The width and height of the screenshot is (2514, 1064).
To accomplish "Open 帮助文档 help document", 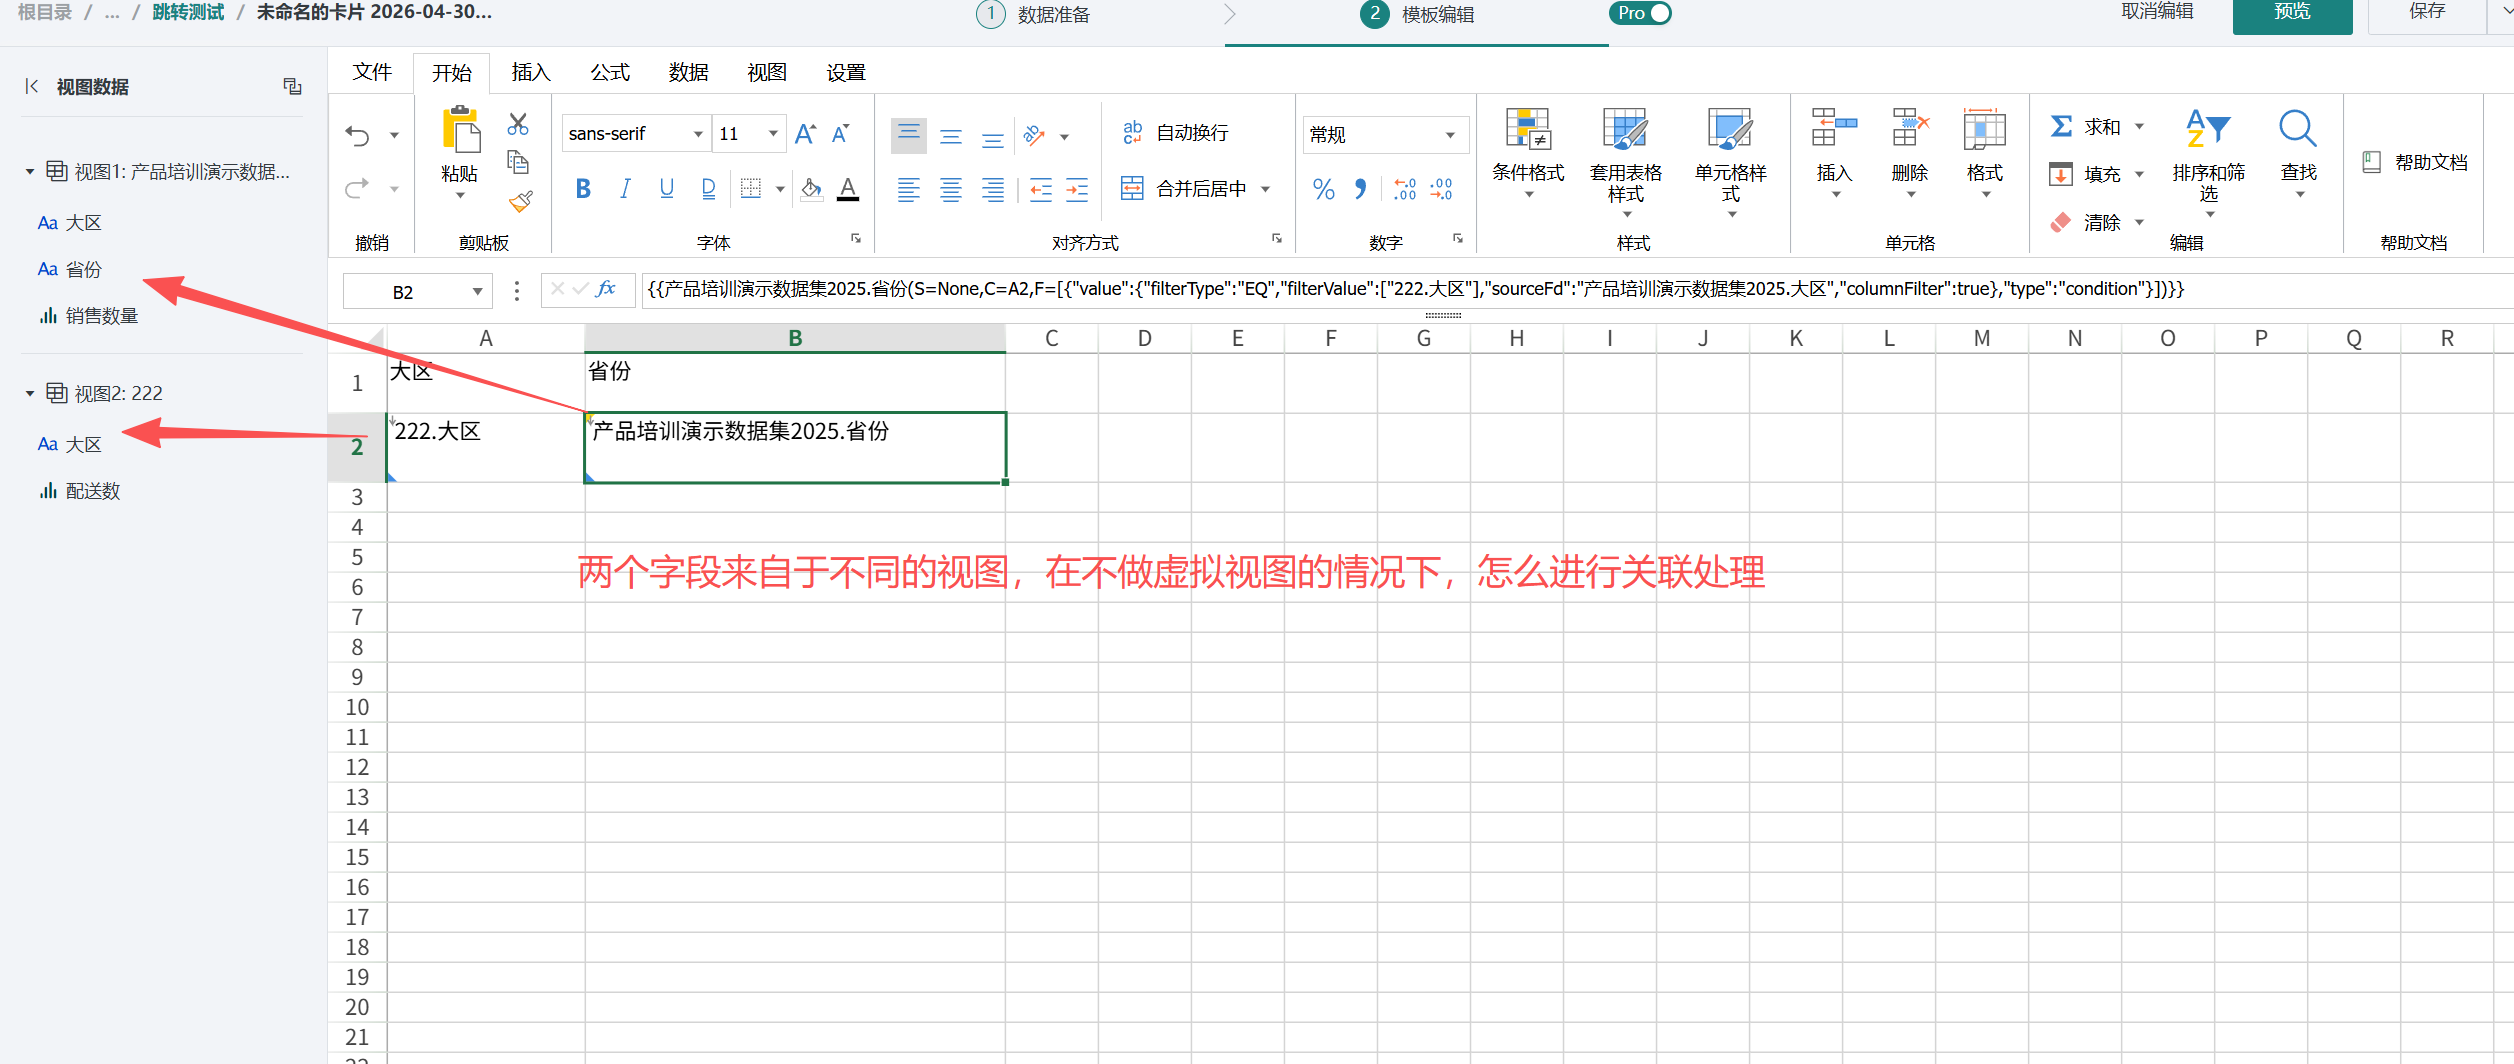I will coord(2415,162).
